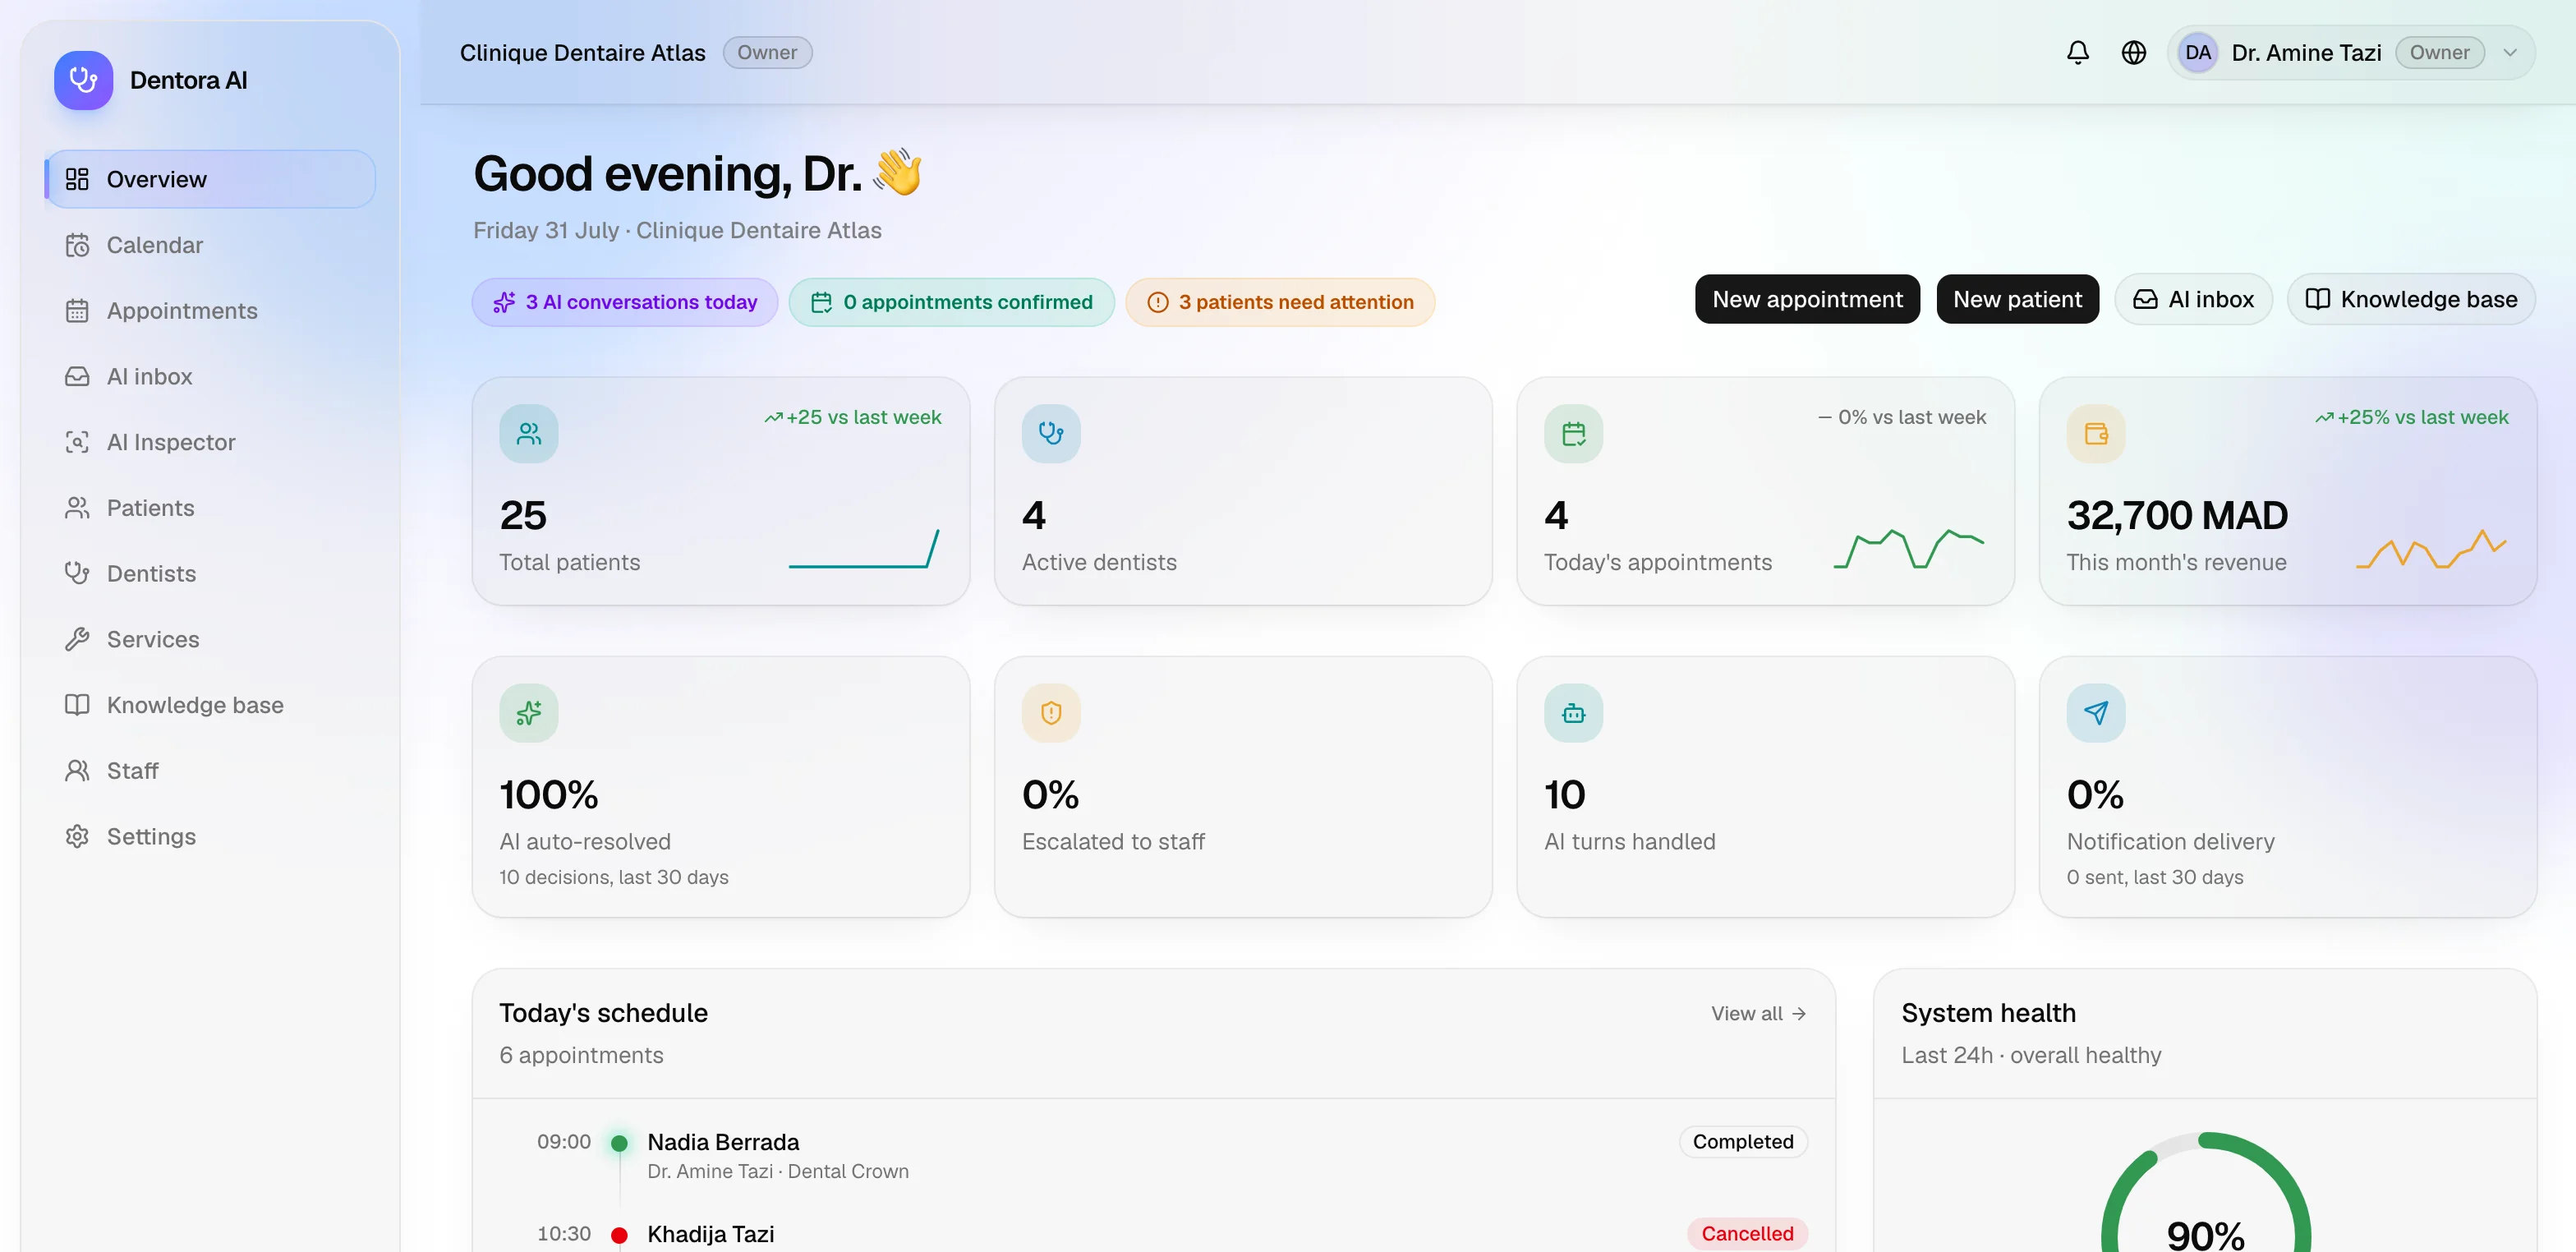2576x1252 pixels.
Task: Select Overview in the sidebar
Action: pyautogui.click(x=210, y=179)
